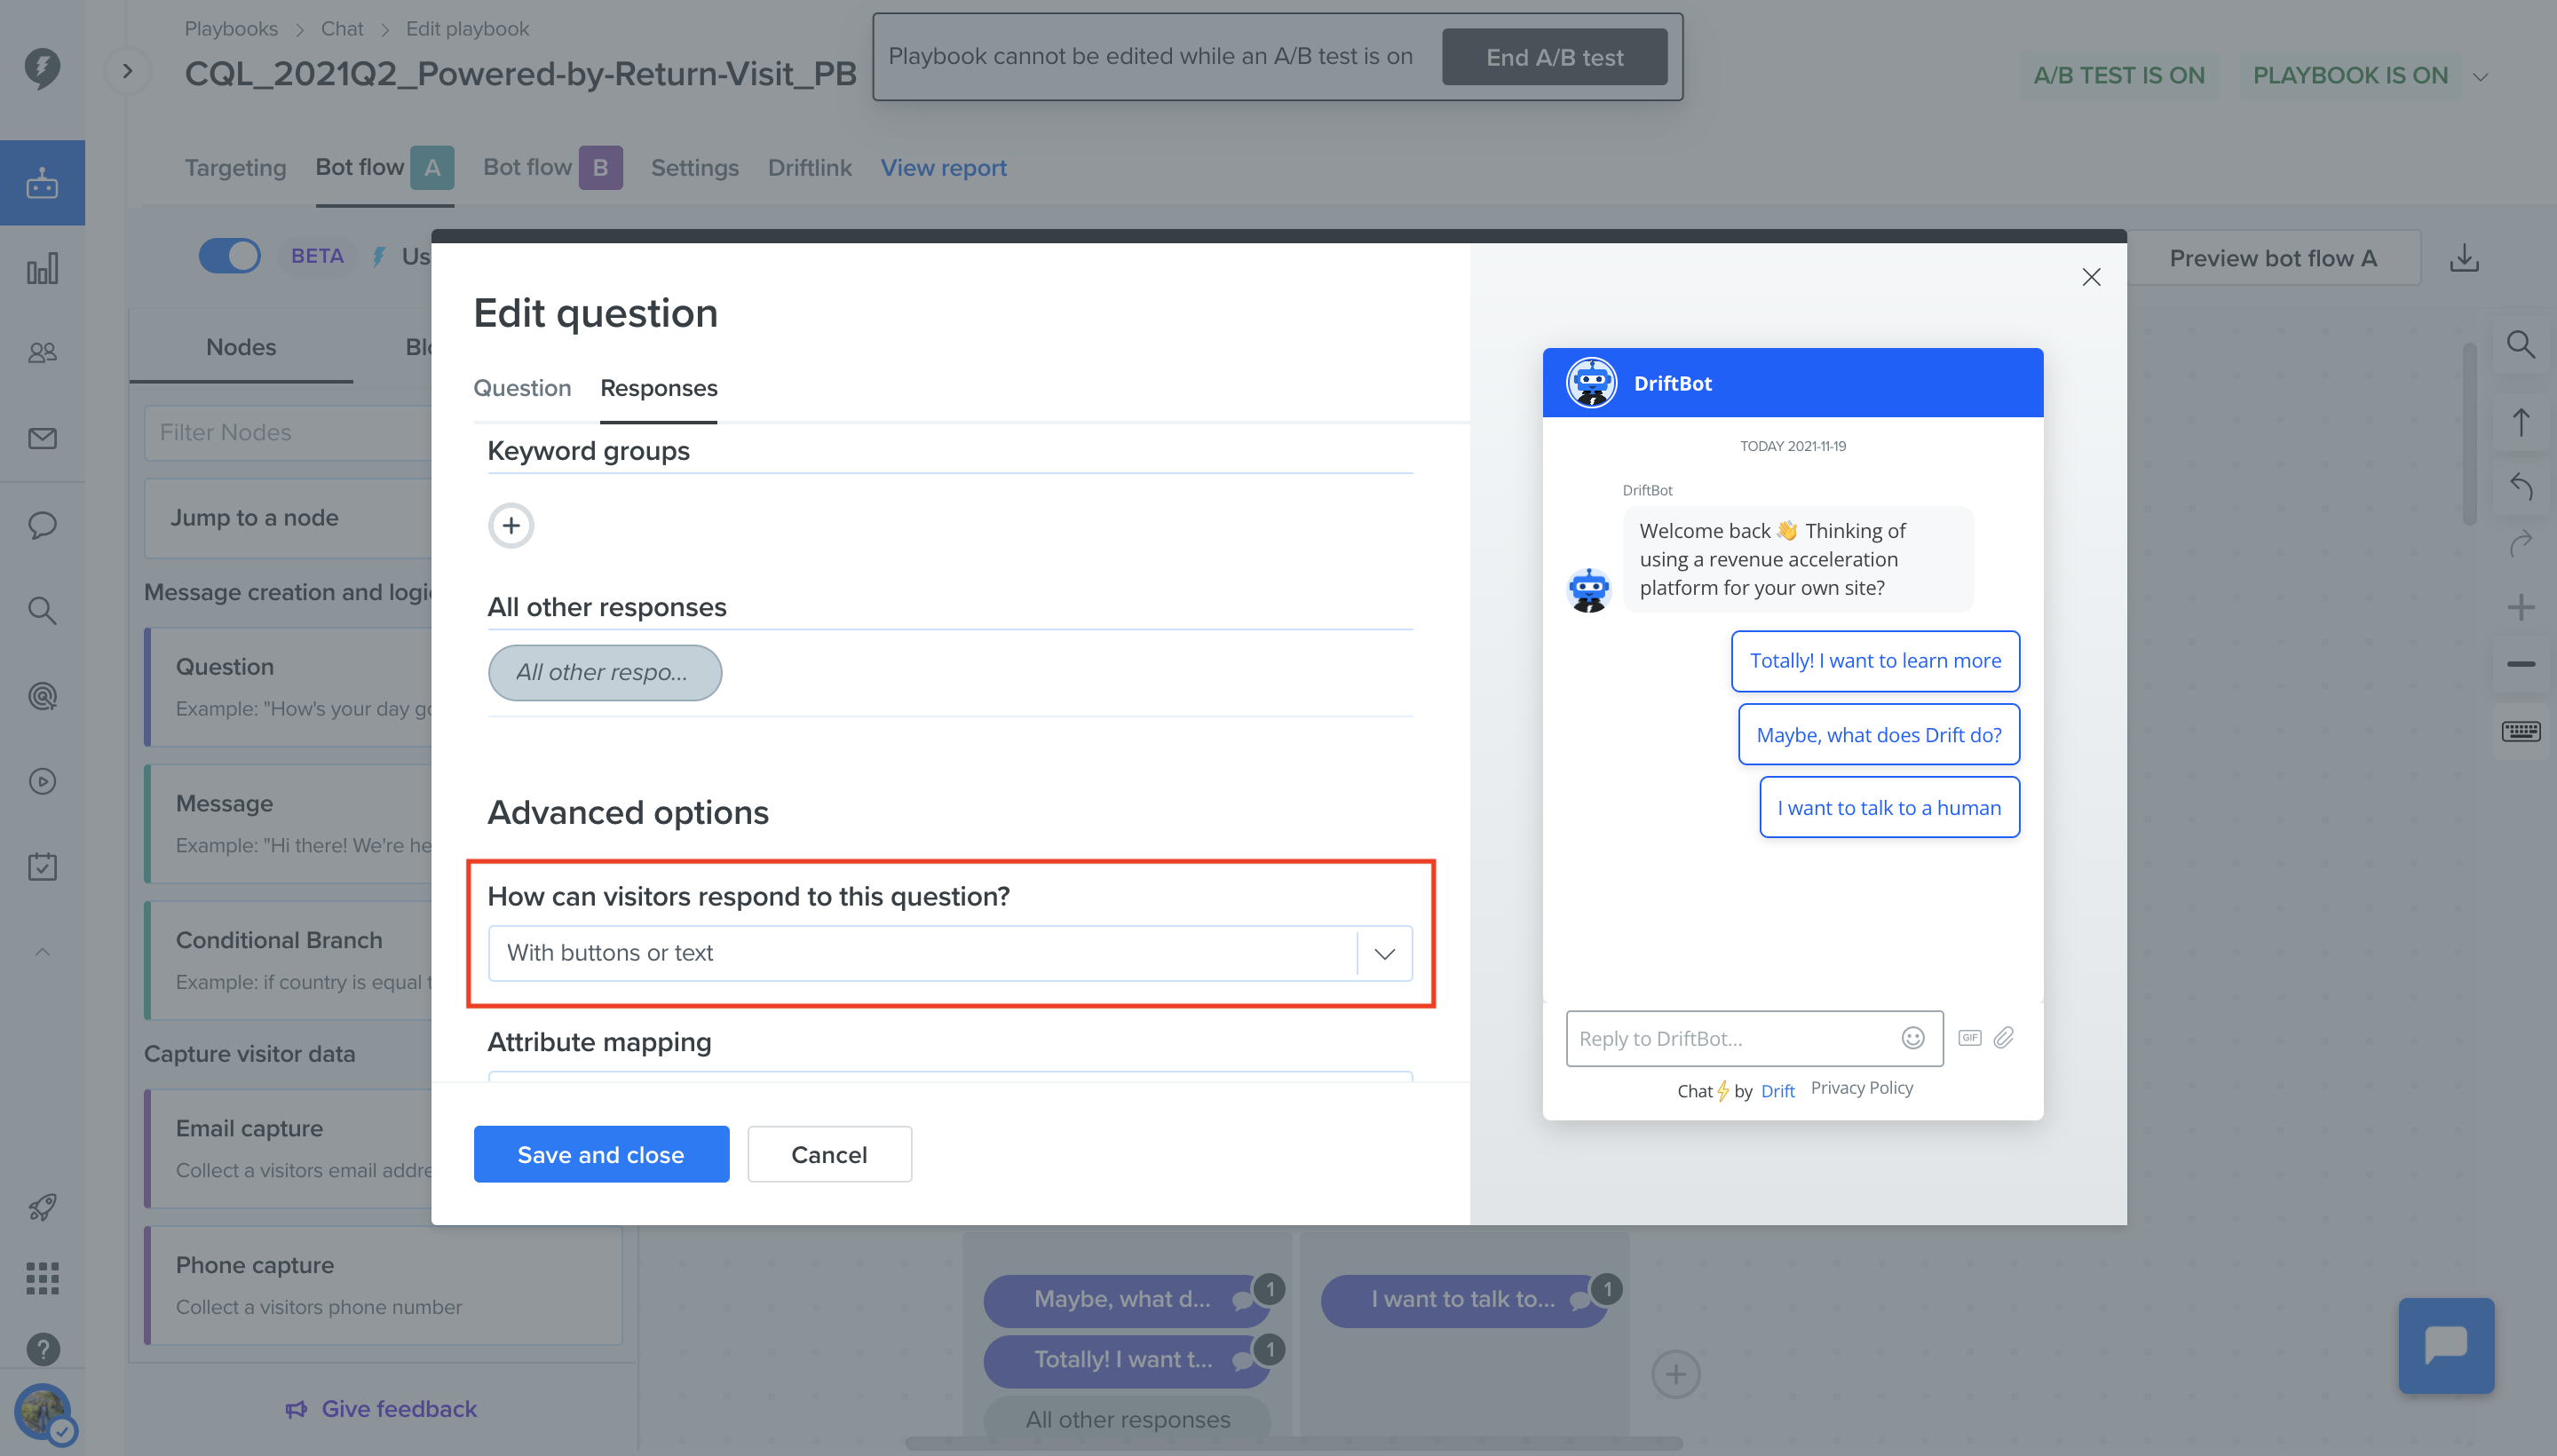Click the End A/B test button
The width and height of the screenshot is (2557, 1456).
(x=1554, y=57)
